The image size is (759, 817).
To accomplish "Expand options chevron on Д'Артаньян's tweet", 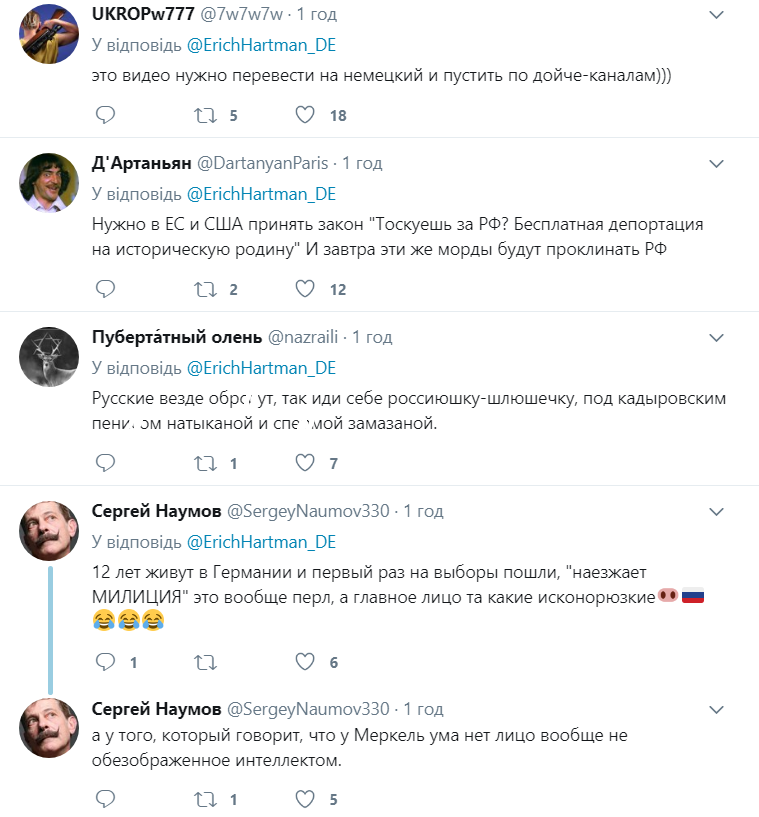I will coord(716,163).
